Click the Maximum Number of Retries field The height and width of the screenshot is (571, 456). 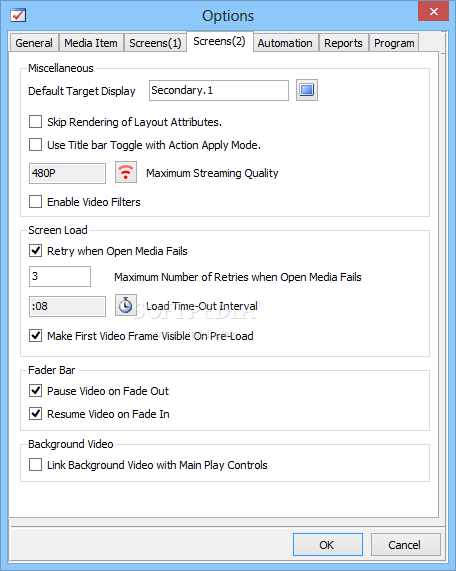pyautogui.click(x=60, y=276)
